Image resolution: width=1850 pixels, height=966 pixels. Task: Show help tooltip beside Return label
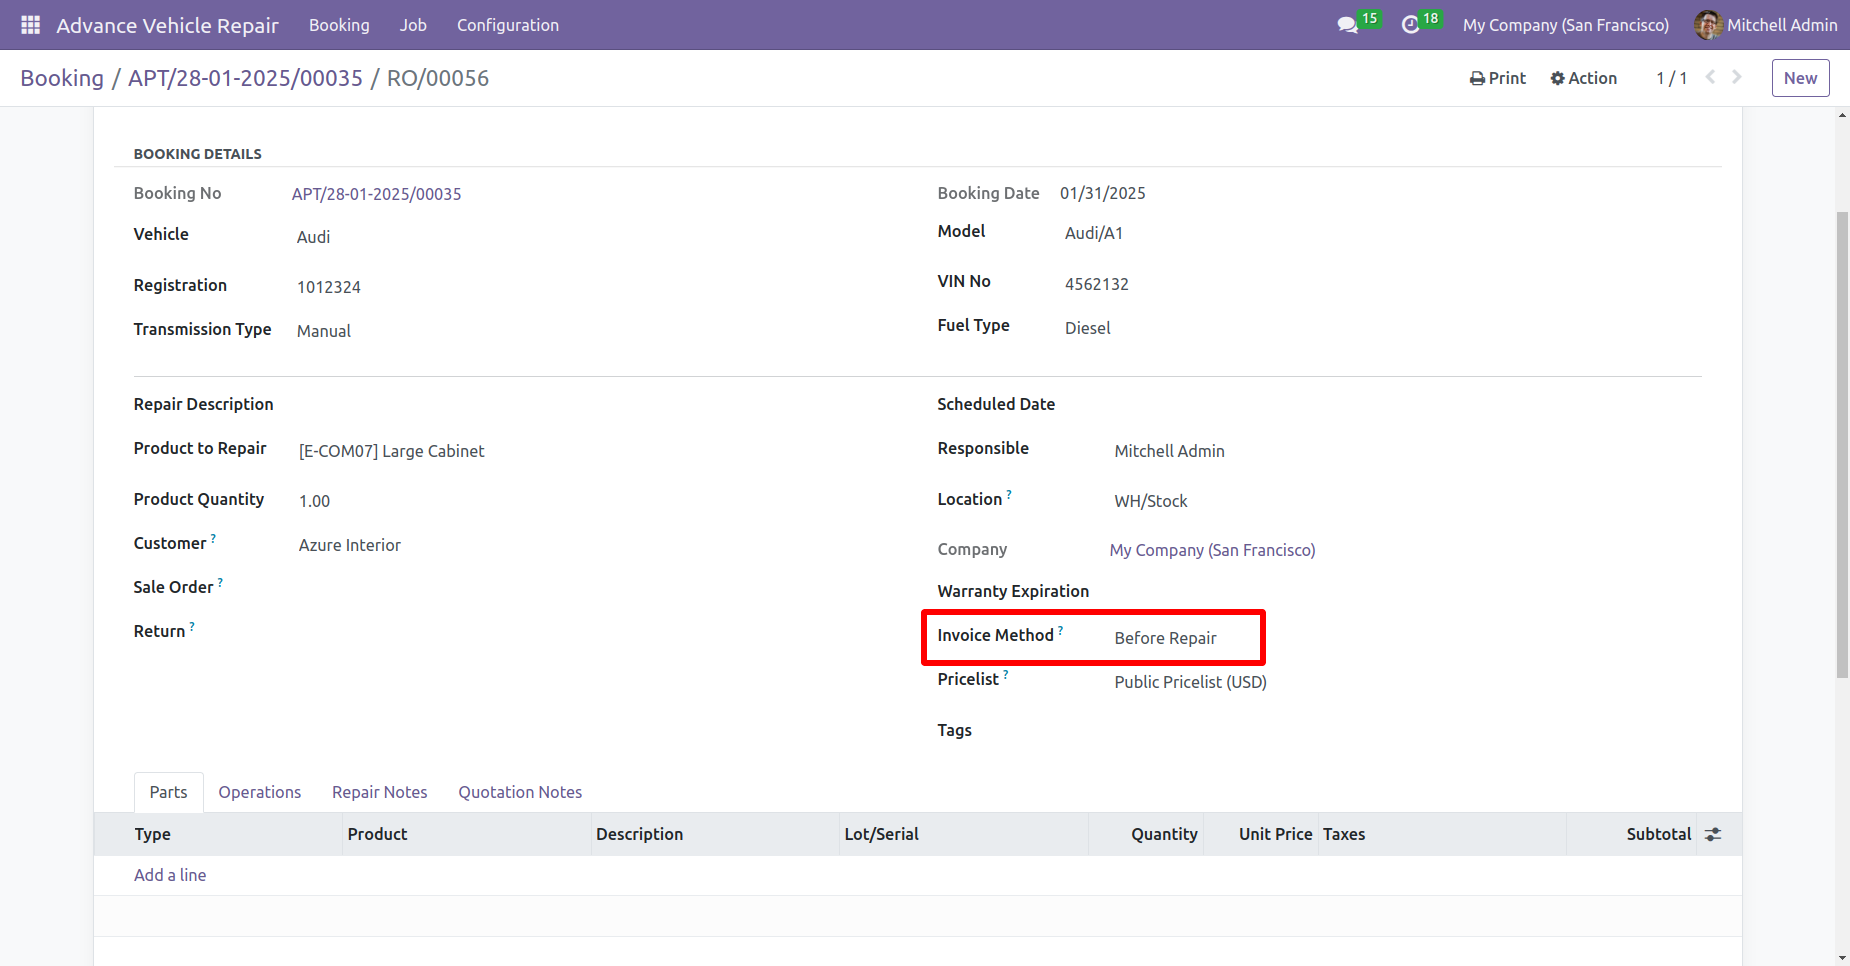[x=192, y=626]
